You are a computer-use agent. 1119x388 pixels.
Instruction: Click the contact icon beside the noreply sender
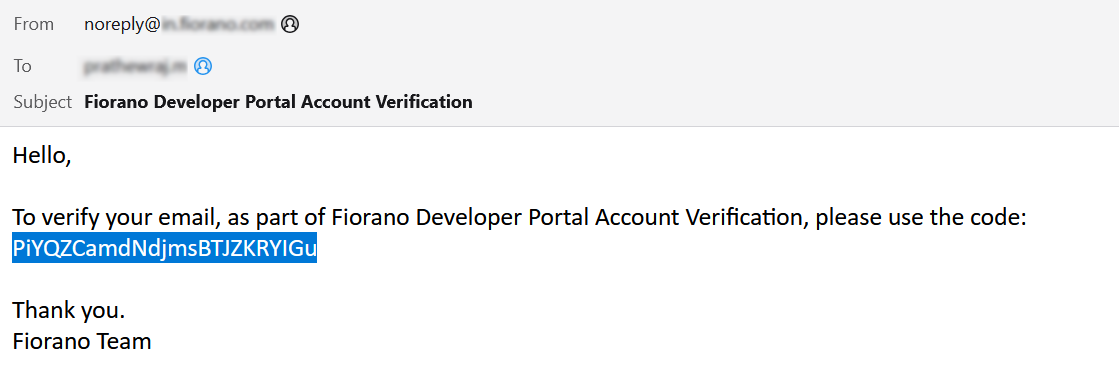(290, 24)
